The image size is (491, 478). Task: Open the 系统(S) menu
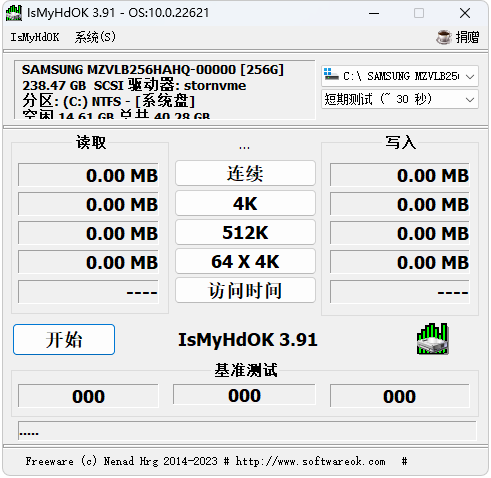[x=95, y=37]
